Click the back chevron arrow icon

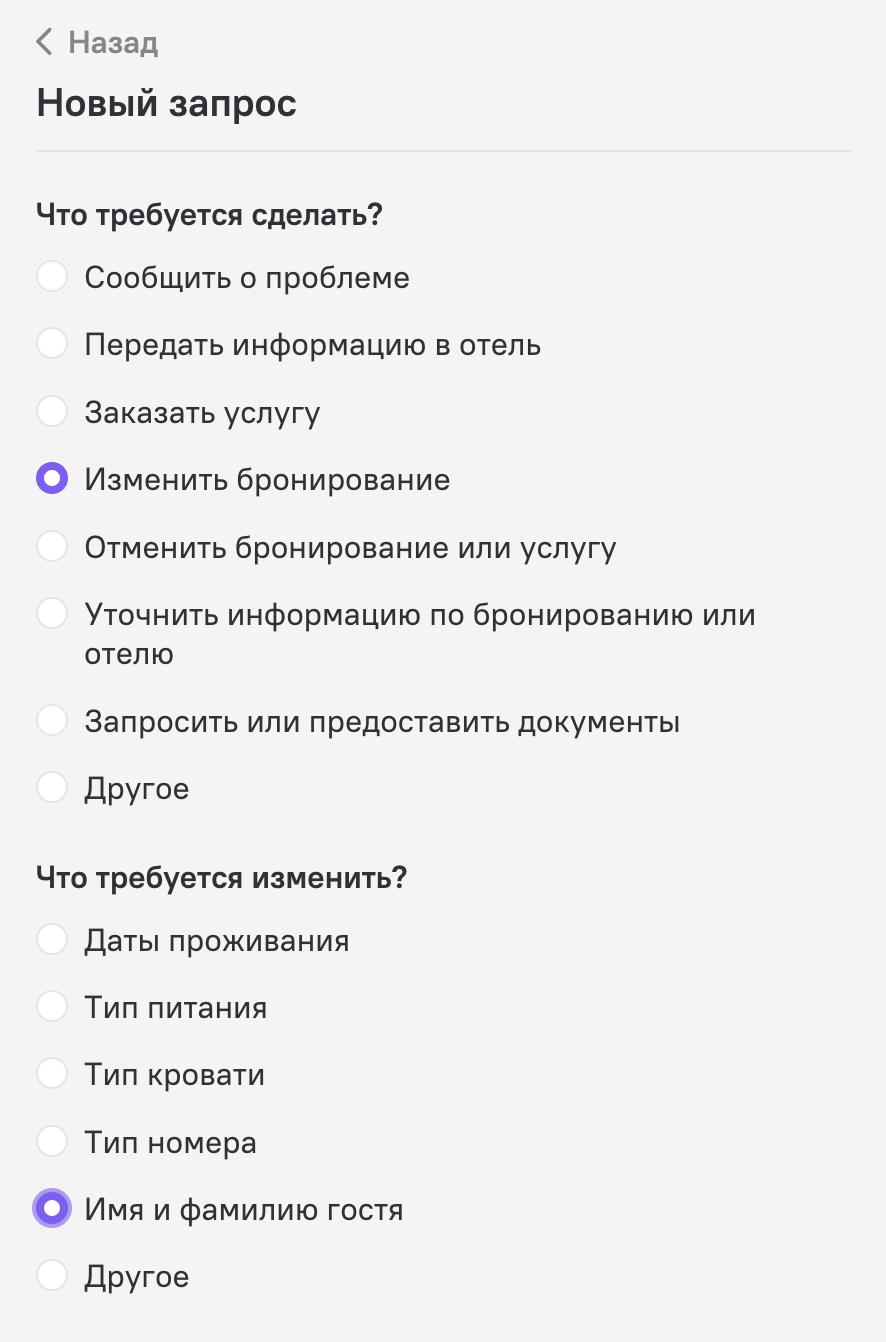click(44, 42)
